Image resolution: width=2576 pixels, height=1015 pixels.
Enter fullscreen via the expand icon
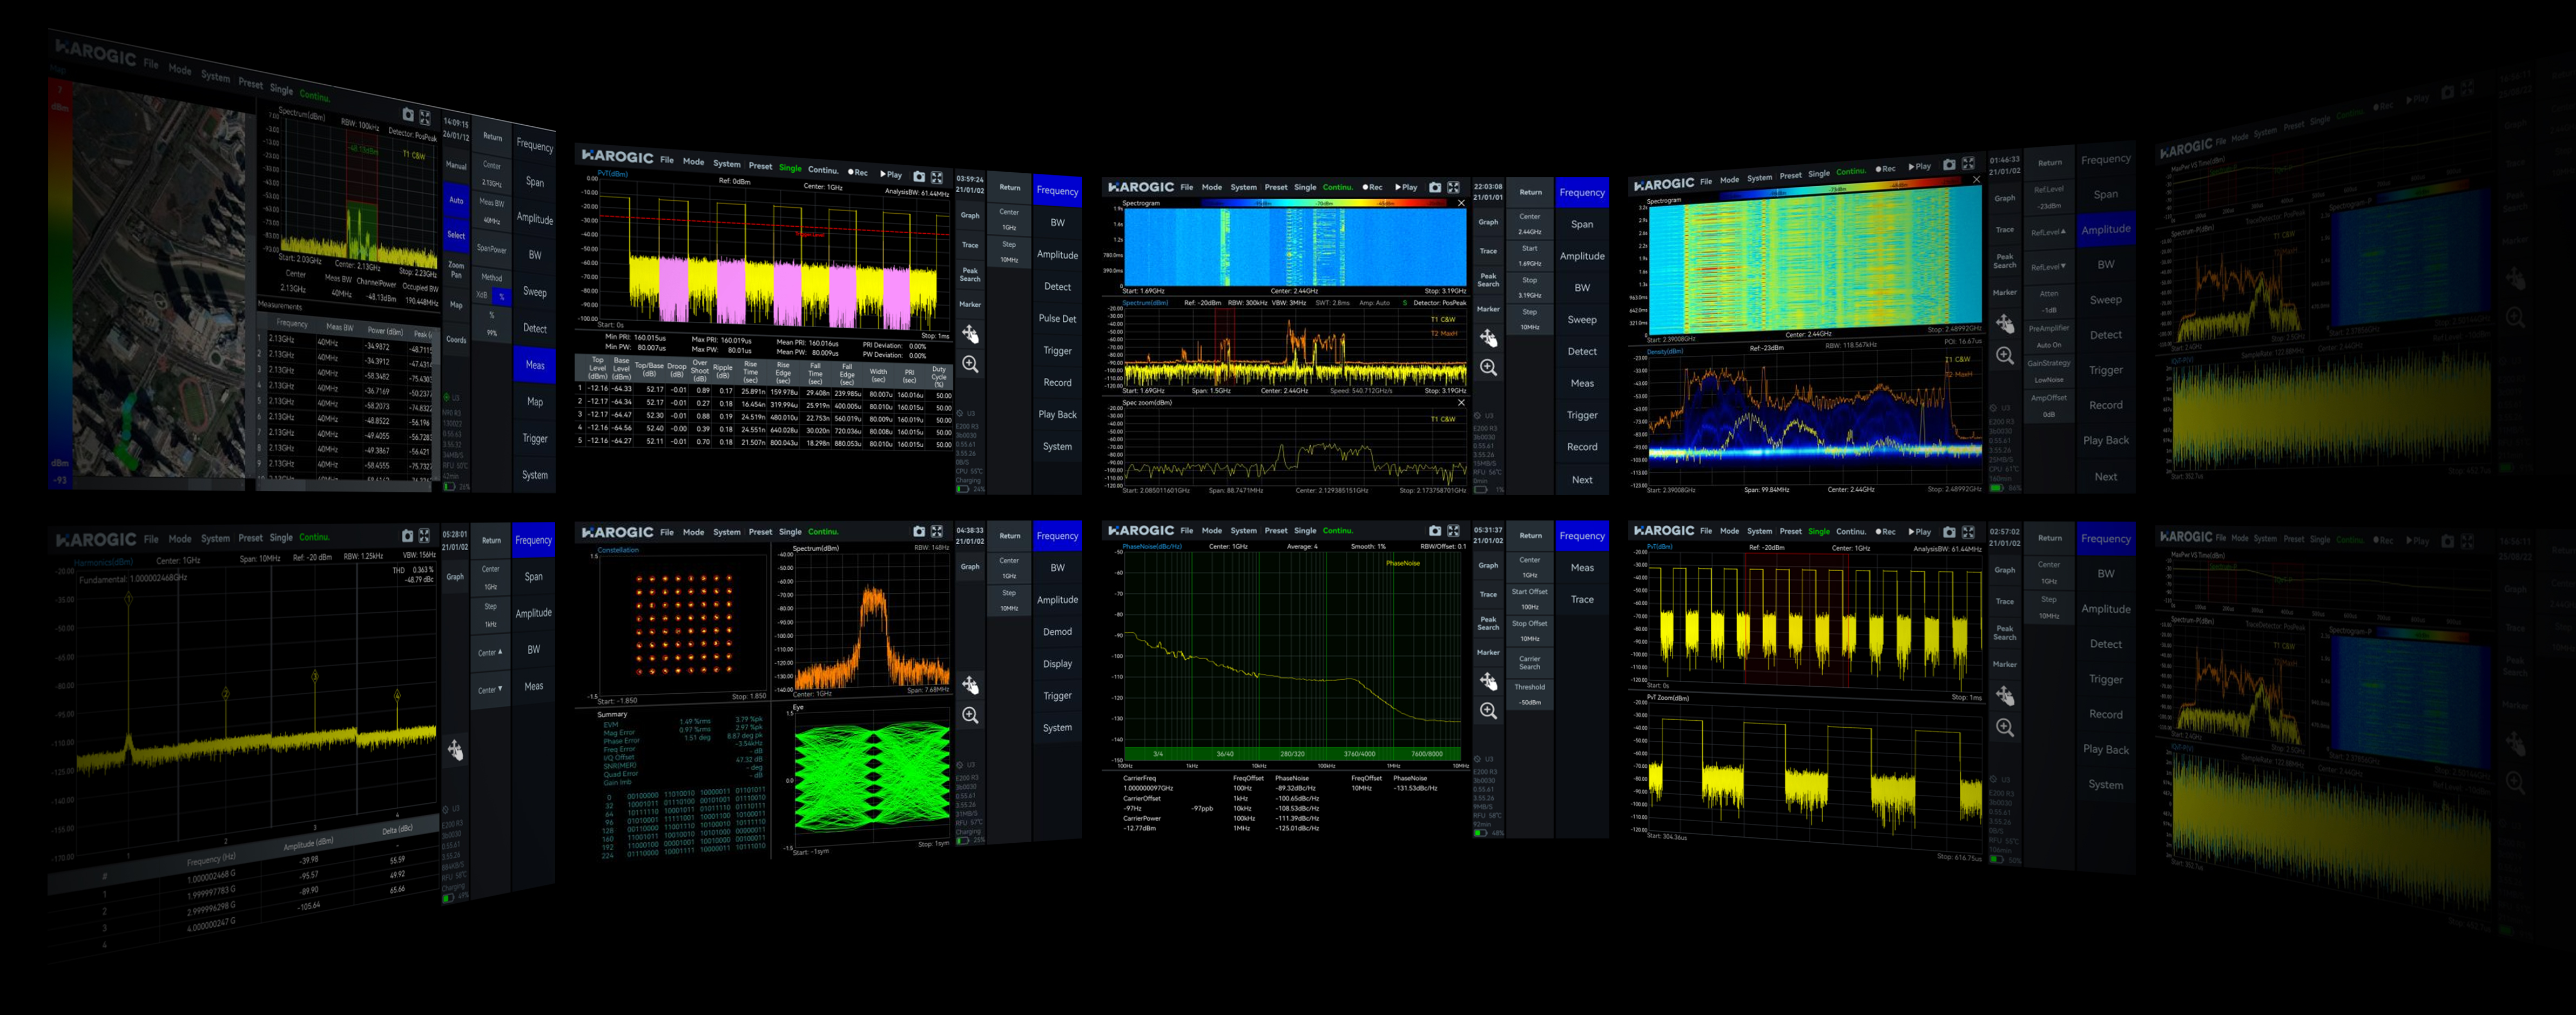point(1454,188)
